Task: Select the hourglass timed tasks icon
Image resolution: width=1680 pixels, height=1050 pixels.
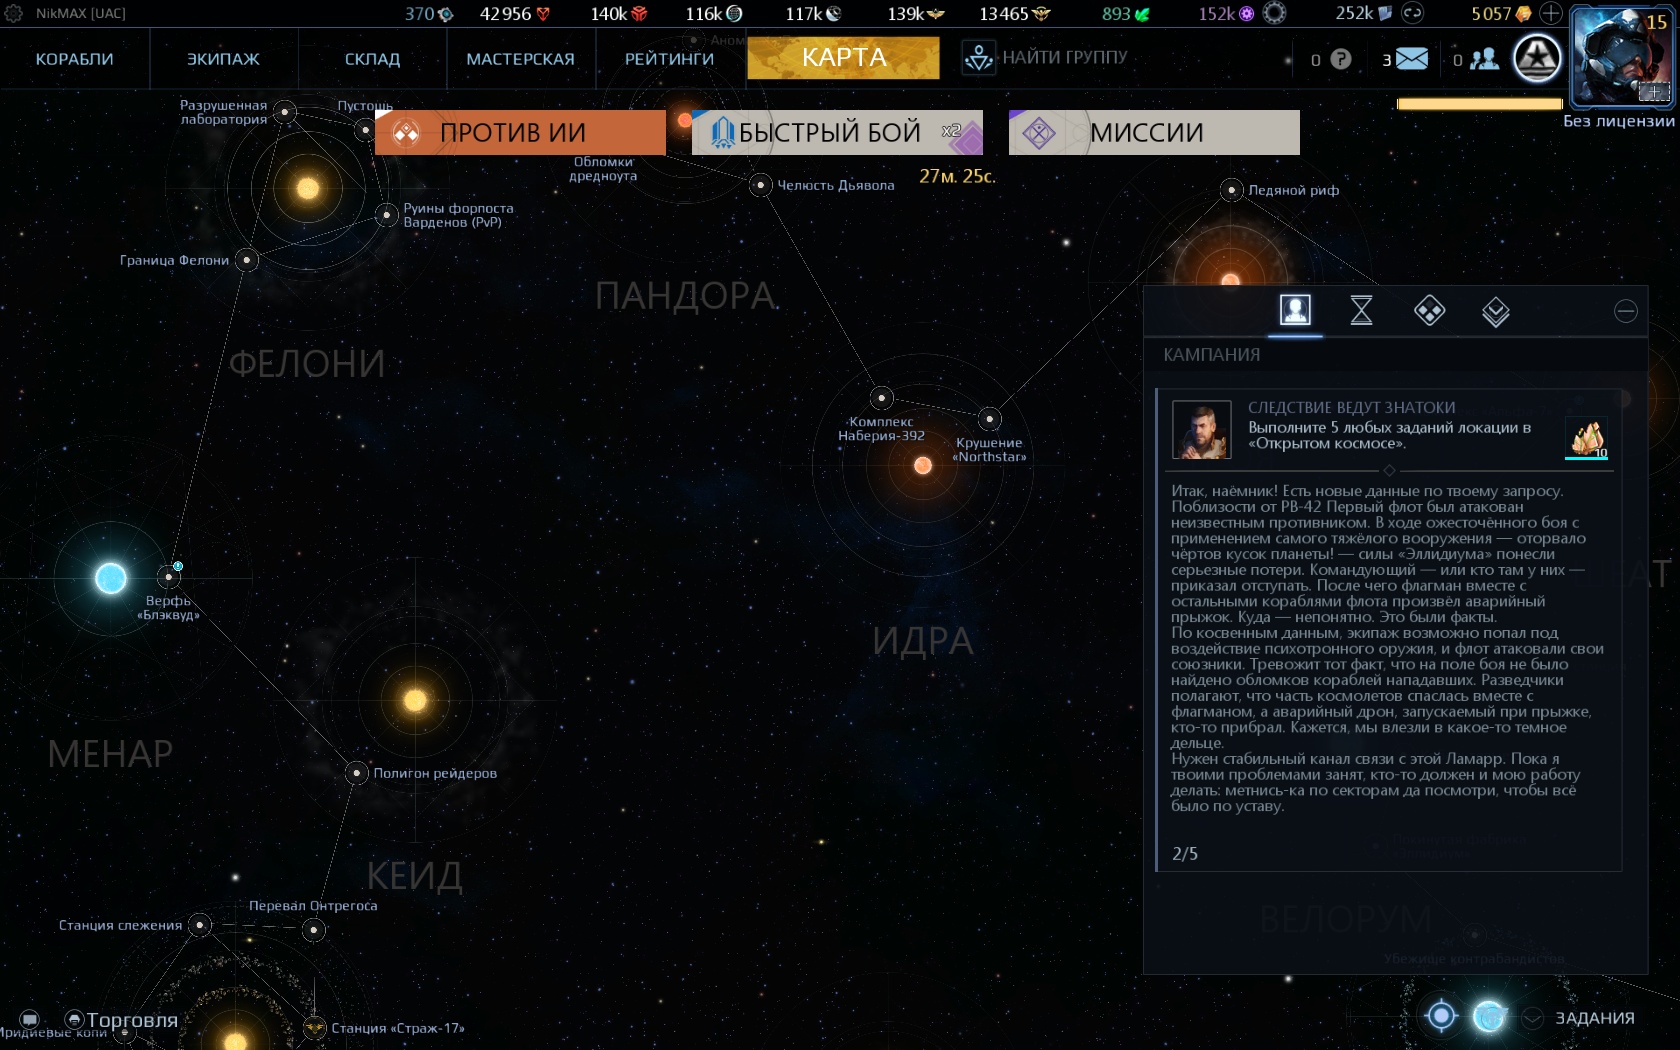Action: [x=1361, y=310]
